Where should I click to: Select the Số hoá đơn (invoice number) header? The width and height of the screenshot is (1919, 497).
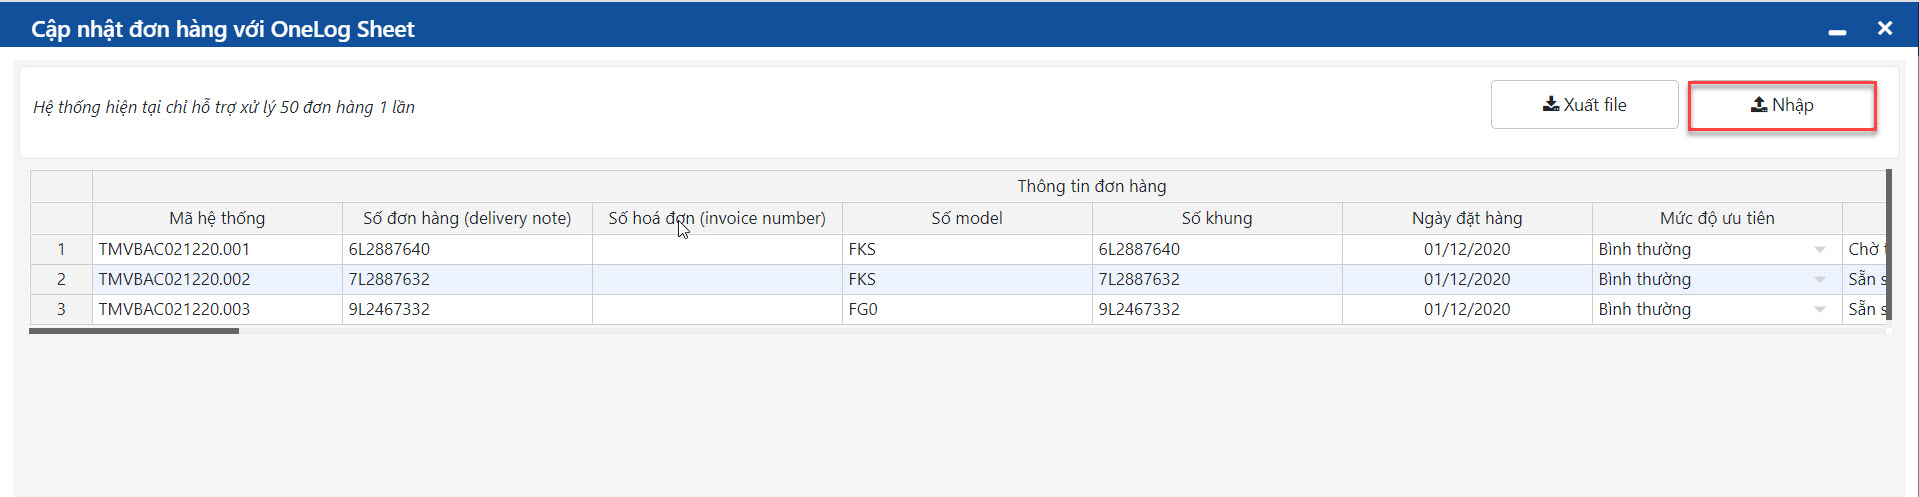[717, 218]
